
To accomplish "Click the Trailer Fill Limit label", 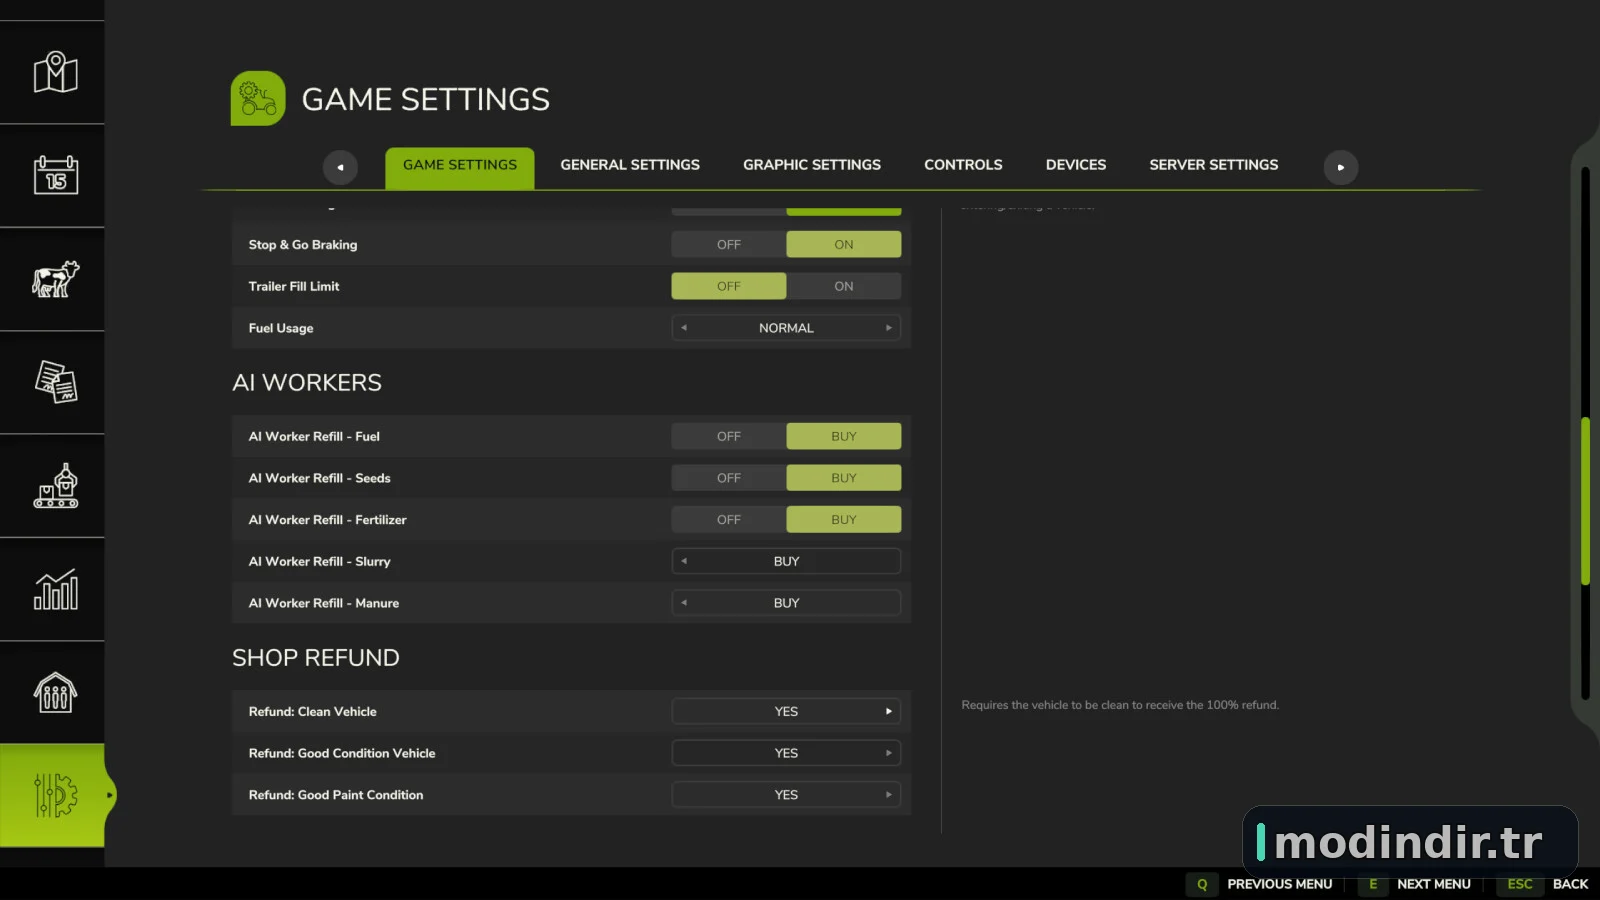I will [x=294, y=286].
